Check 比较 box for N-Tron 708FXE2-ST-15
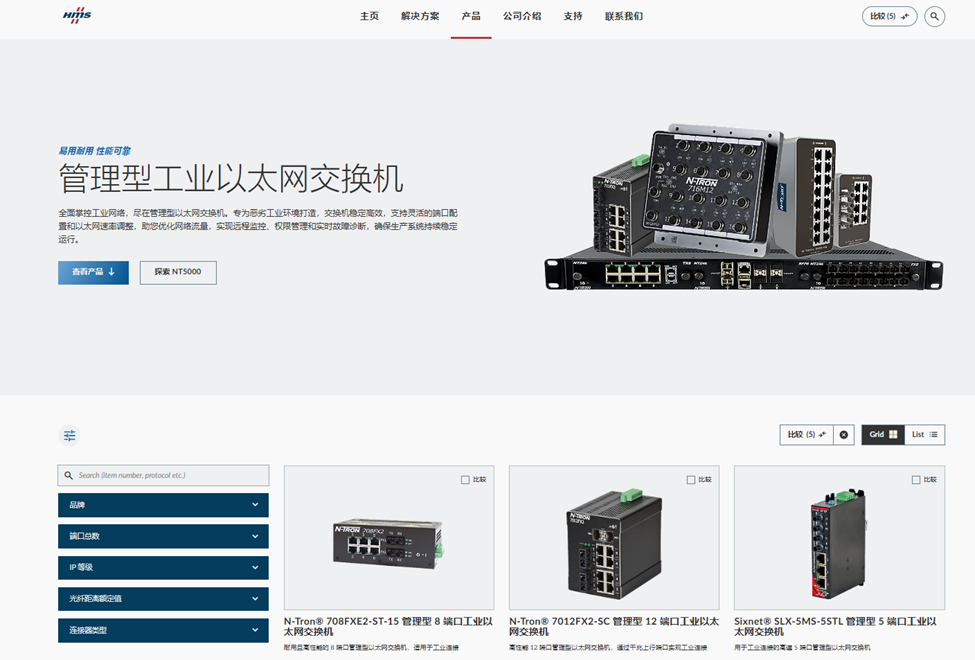 point(465,480)
